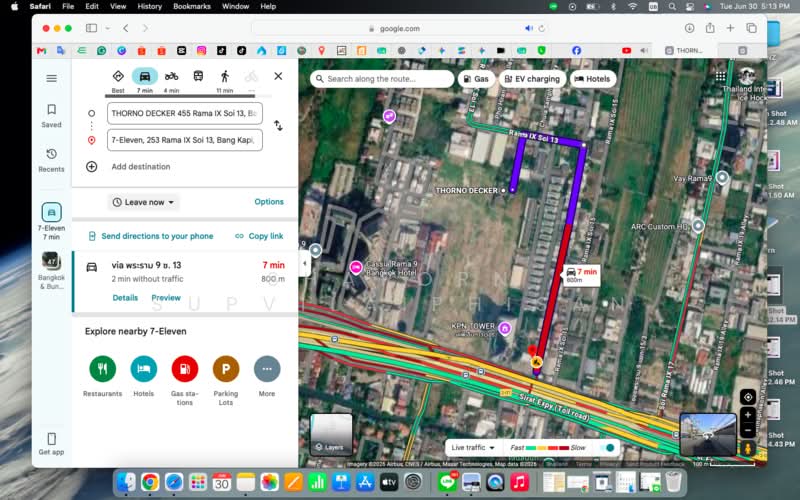Open Music from the Dock
This screenshot has width=800, height=500.
click(x=519, y=482)
